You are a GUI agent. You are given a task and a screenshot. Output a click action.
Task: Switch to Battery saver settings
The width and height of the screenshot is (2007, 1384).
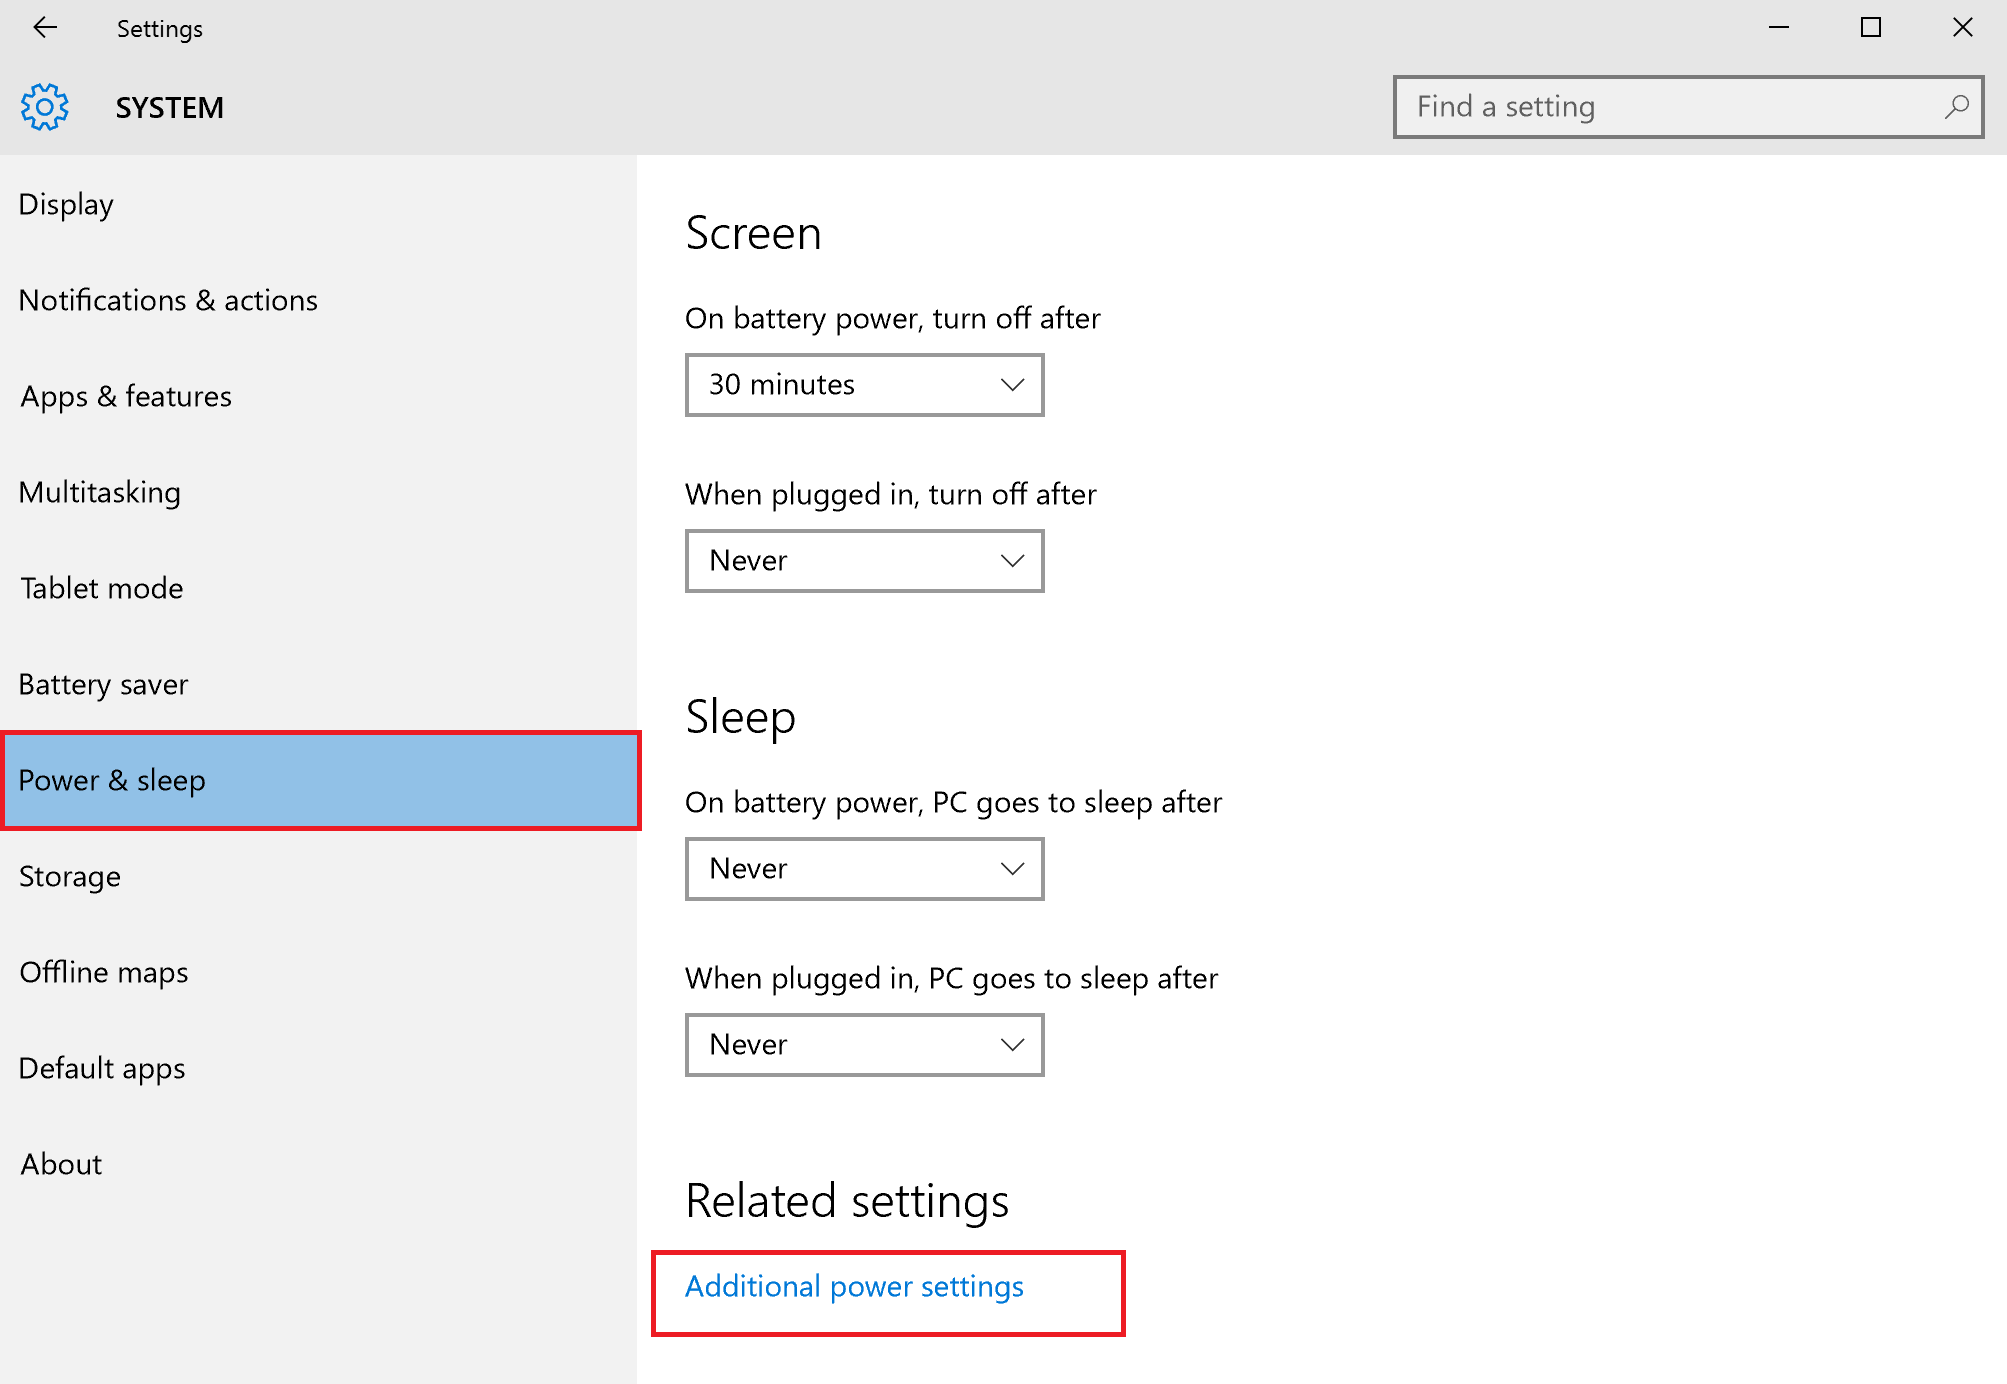click(x=103, y=684)
